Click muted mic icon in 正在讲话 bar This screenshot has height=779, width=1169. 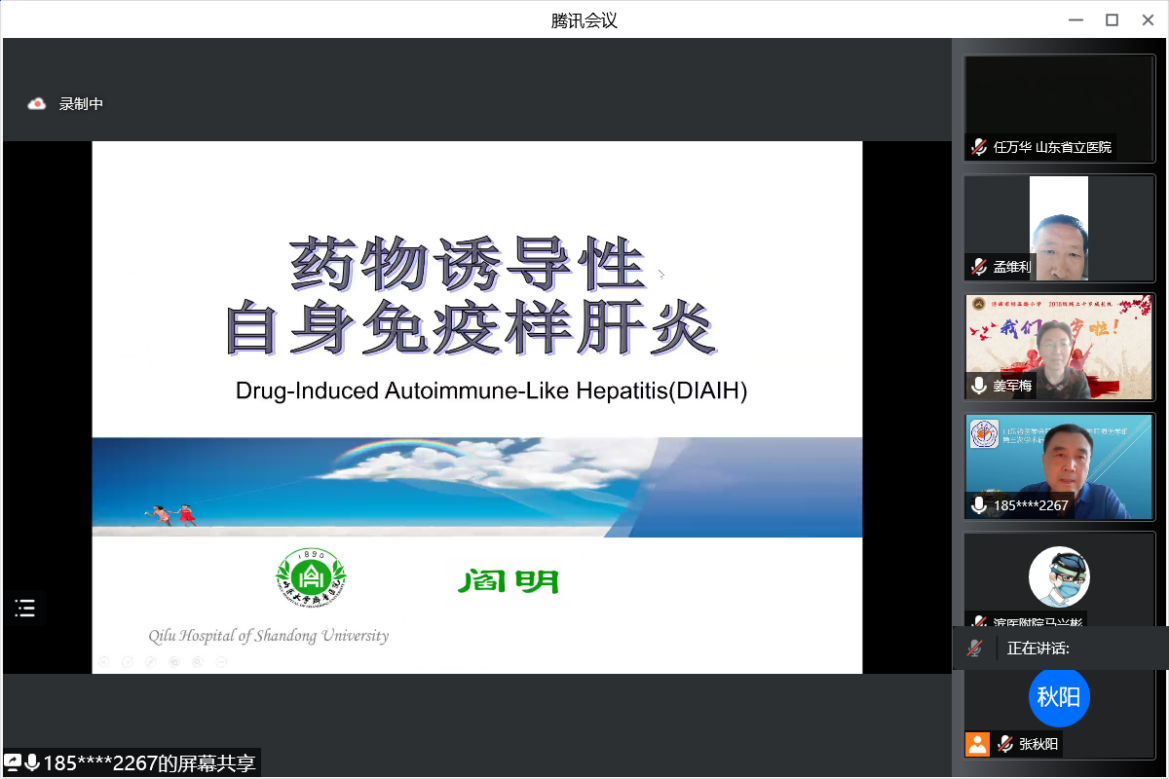(x=974, y=648)
